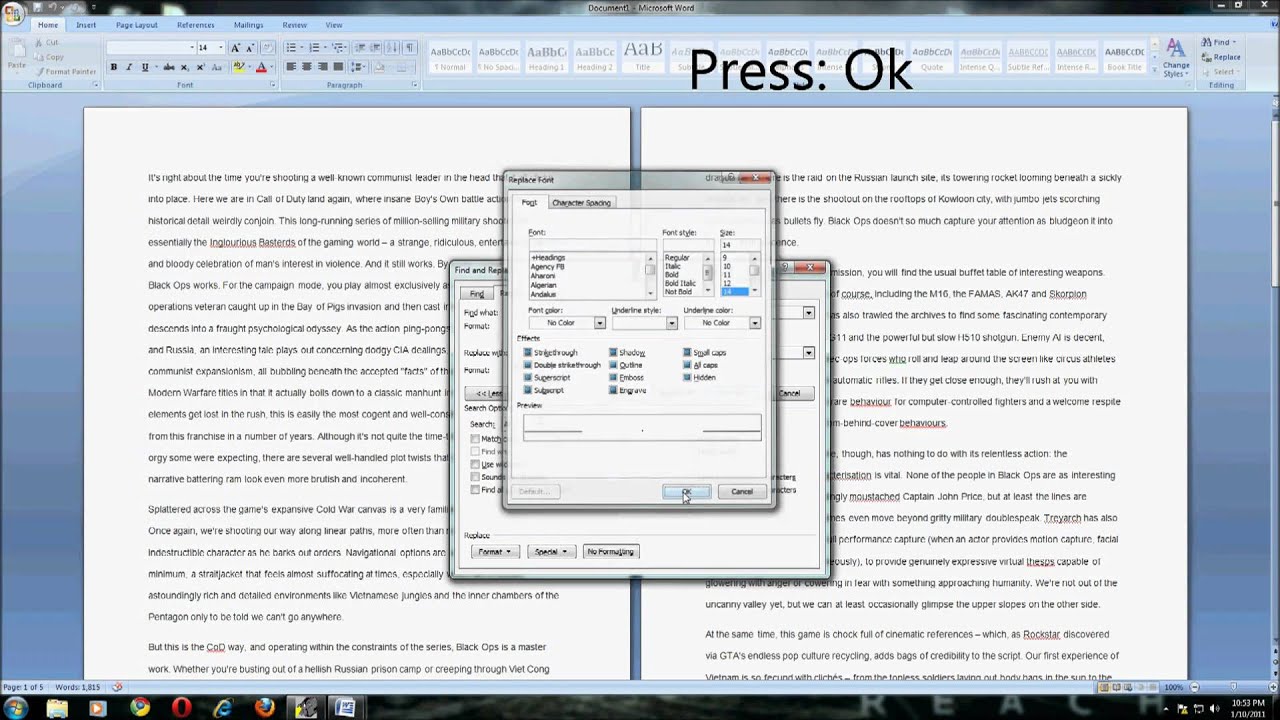This screenshot has width=1280, height=720.
Task: Toggle the Shadow effect checkbox
Action: click(613, 353)
